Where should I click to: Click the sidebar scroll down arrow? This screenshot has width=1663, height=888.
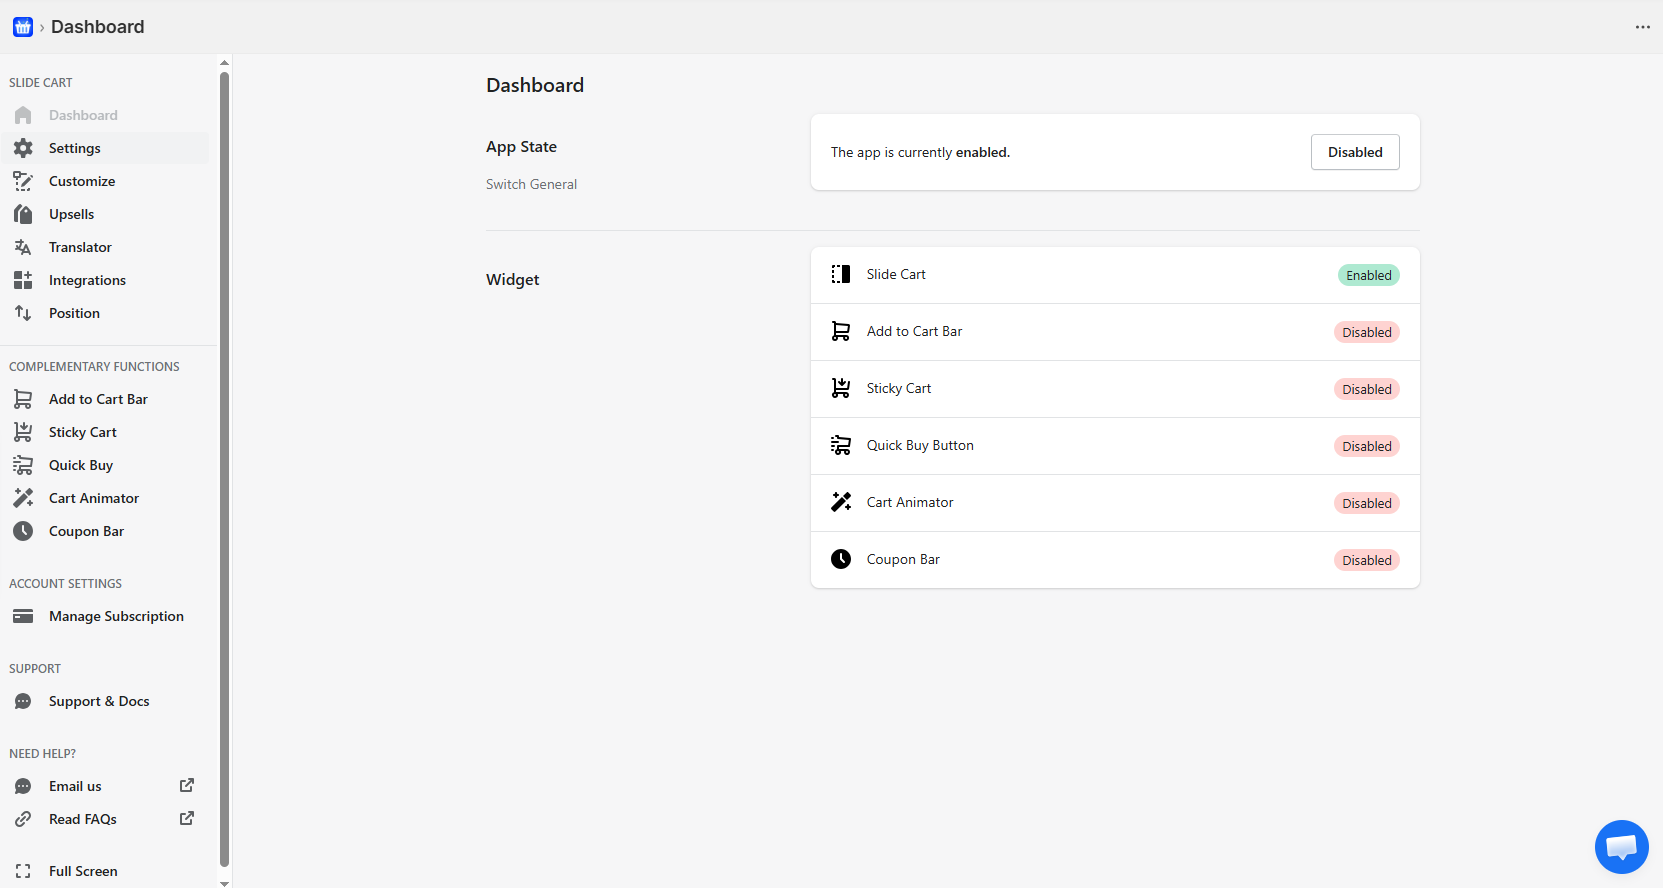pyautogui.click(x=224, y=882)
